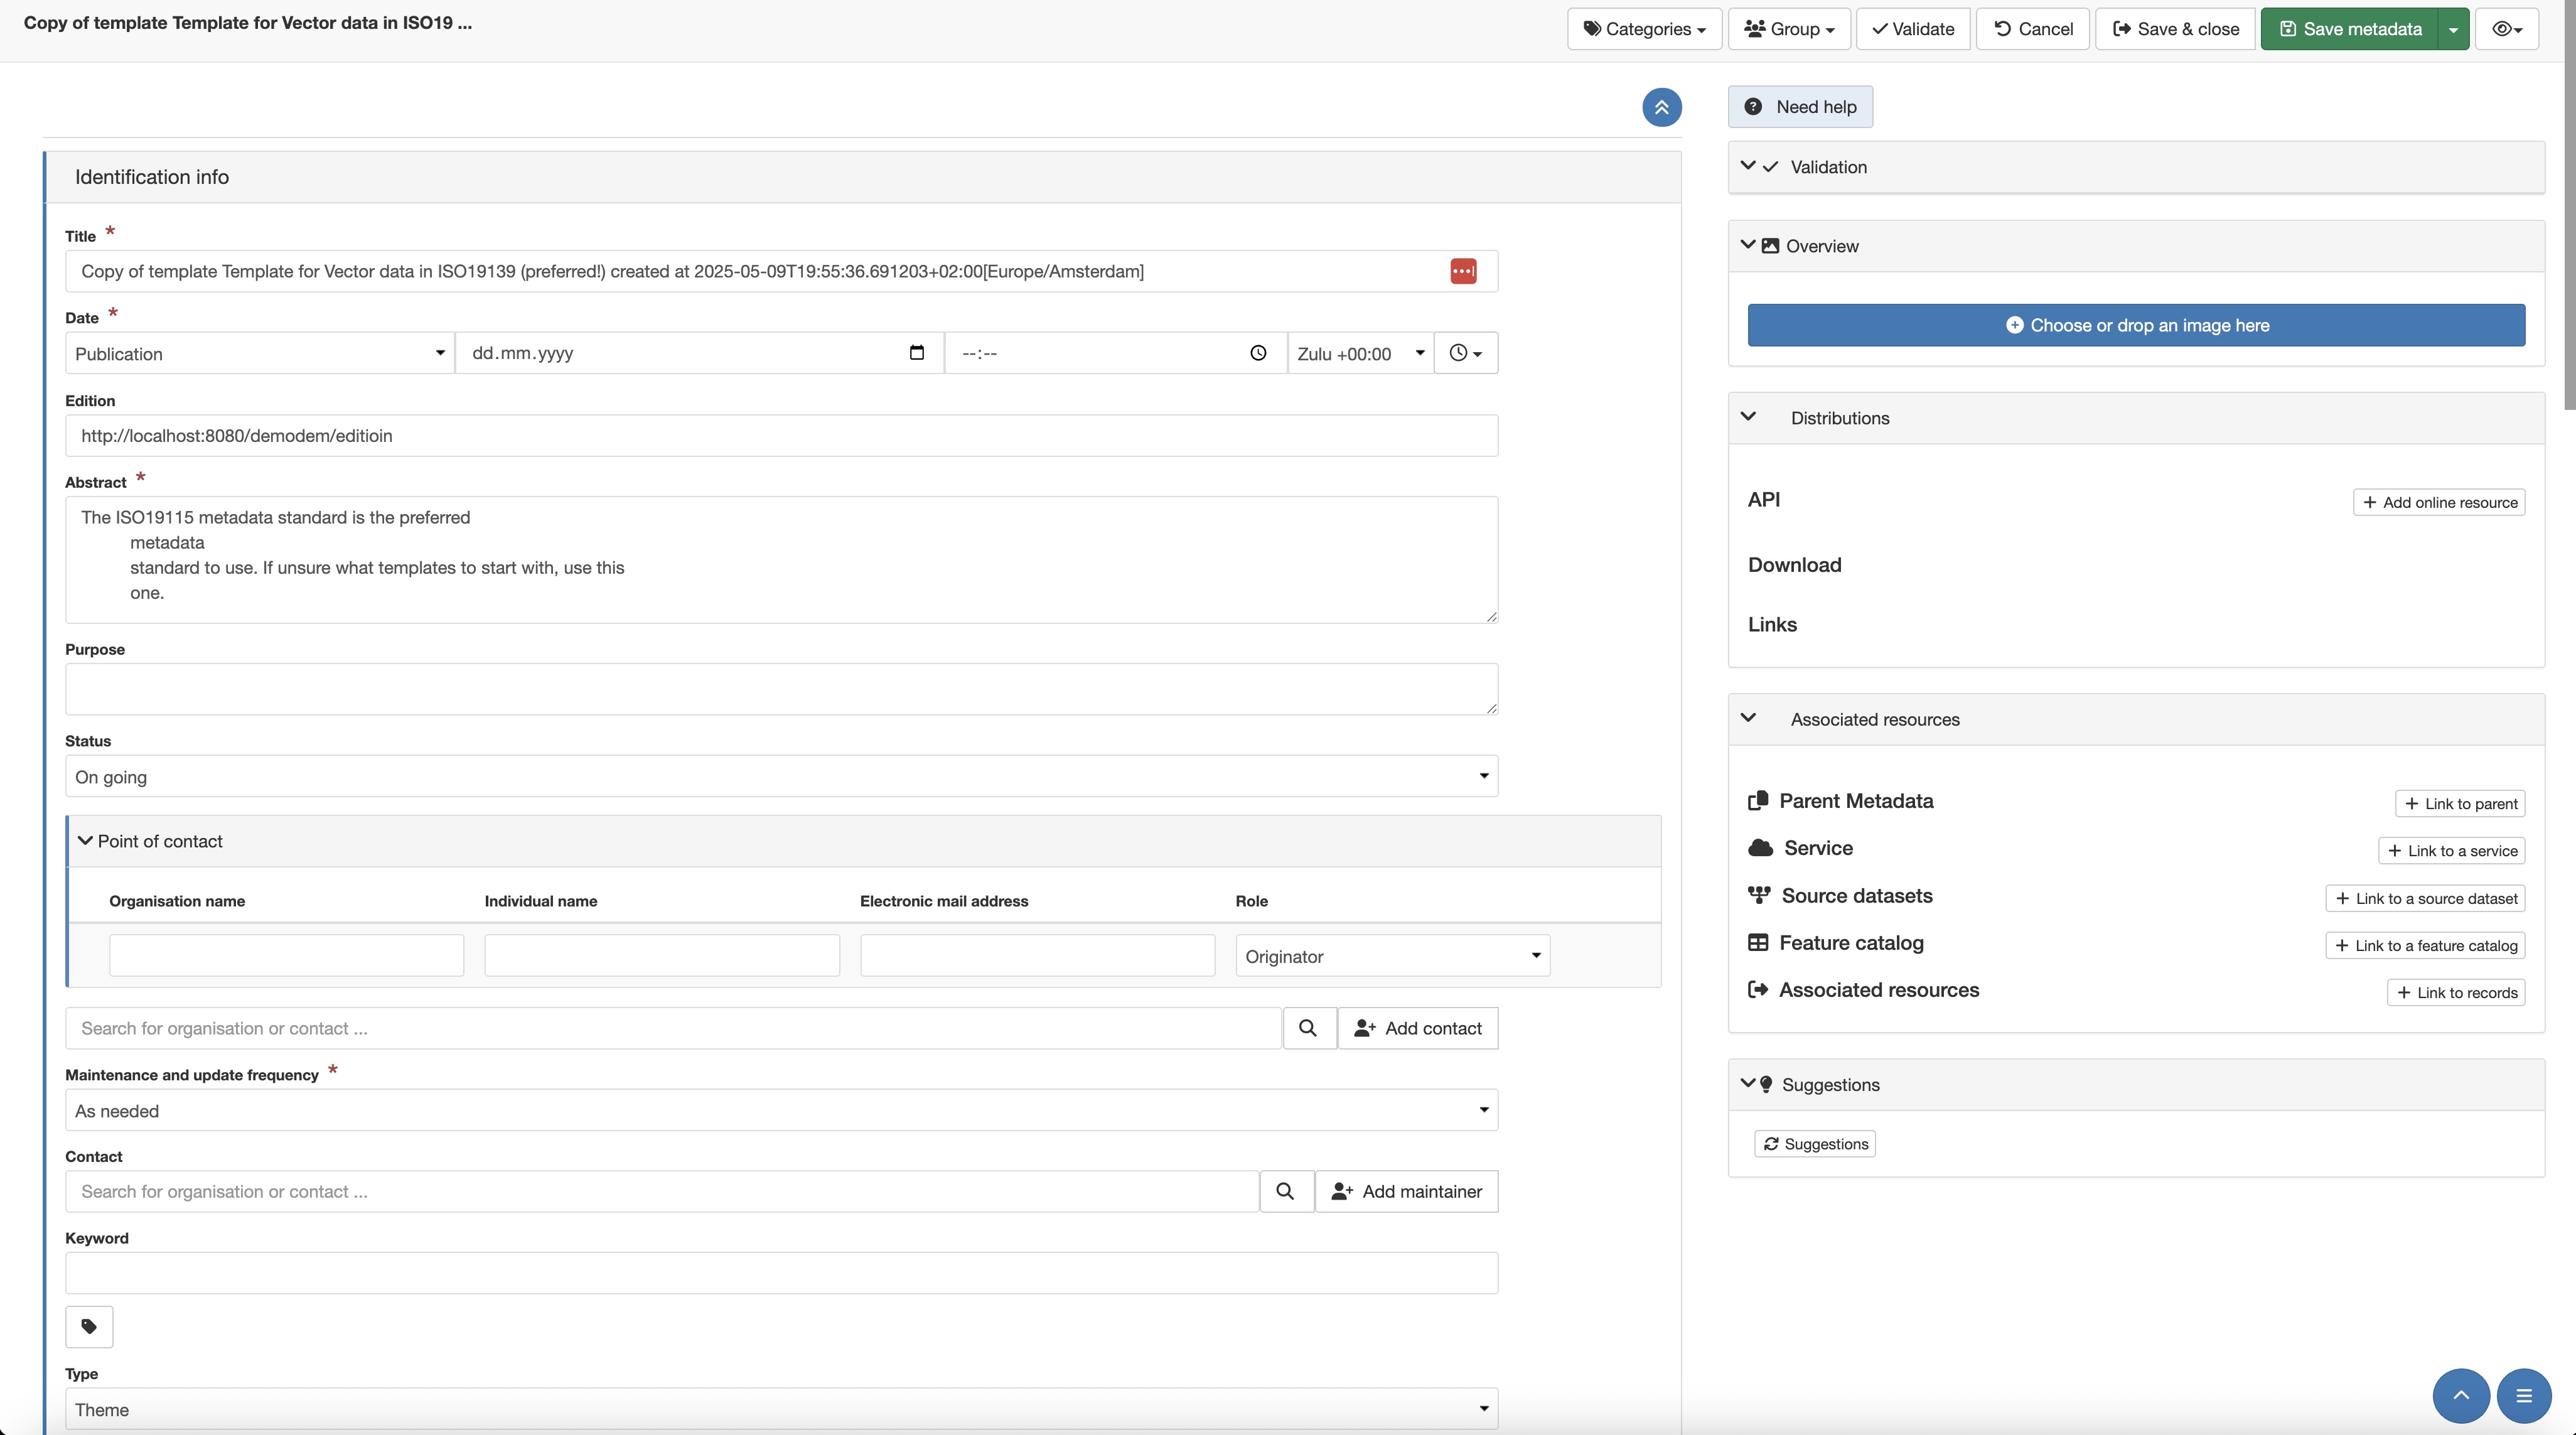Image resolution: width=2576 pixels, height=1435 pixels.
Task: Click Add online resource
Action: 2439,502
